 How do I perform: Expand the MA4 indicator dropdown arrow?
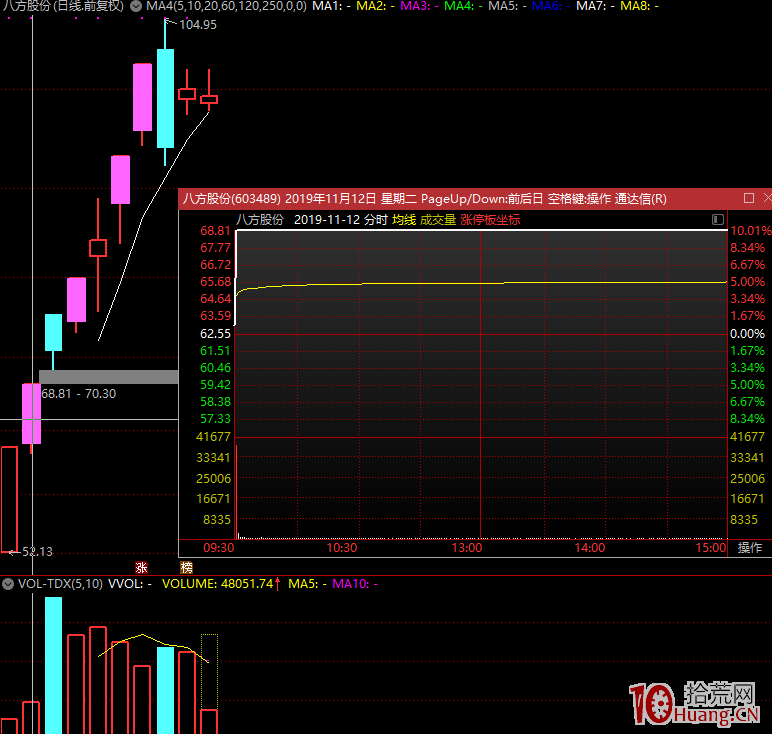(136, 6)
